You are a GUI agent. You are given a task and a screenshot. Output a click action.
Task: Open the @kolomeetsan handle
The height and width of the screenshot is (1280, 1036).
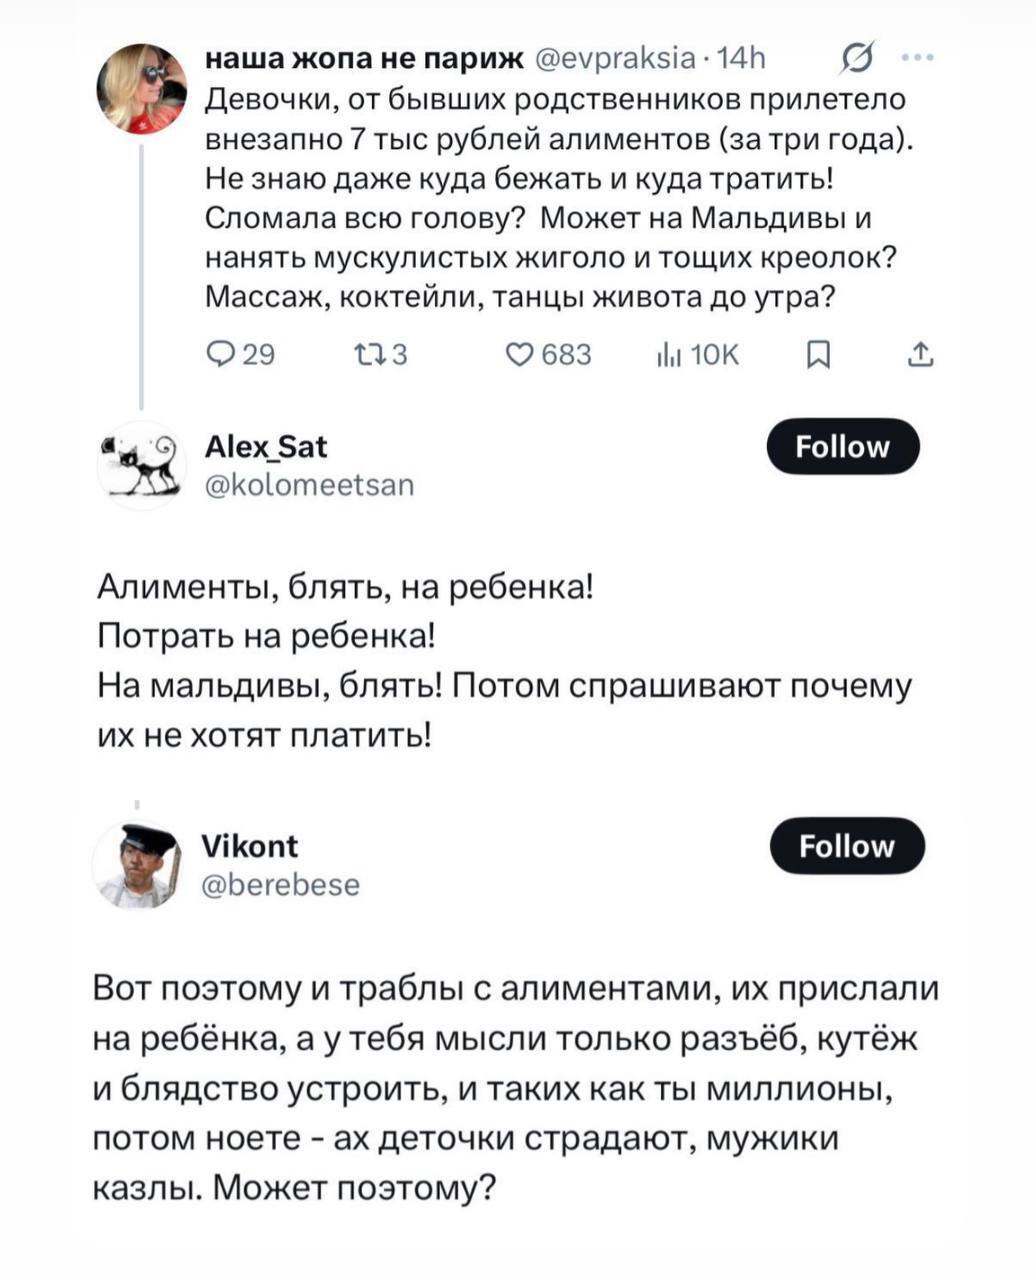(x=308, y=485)
